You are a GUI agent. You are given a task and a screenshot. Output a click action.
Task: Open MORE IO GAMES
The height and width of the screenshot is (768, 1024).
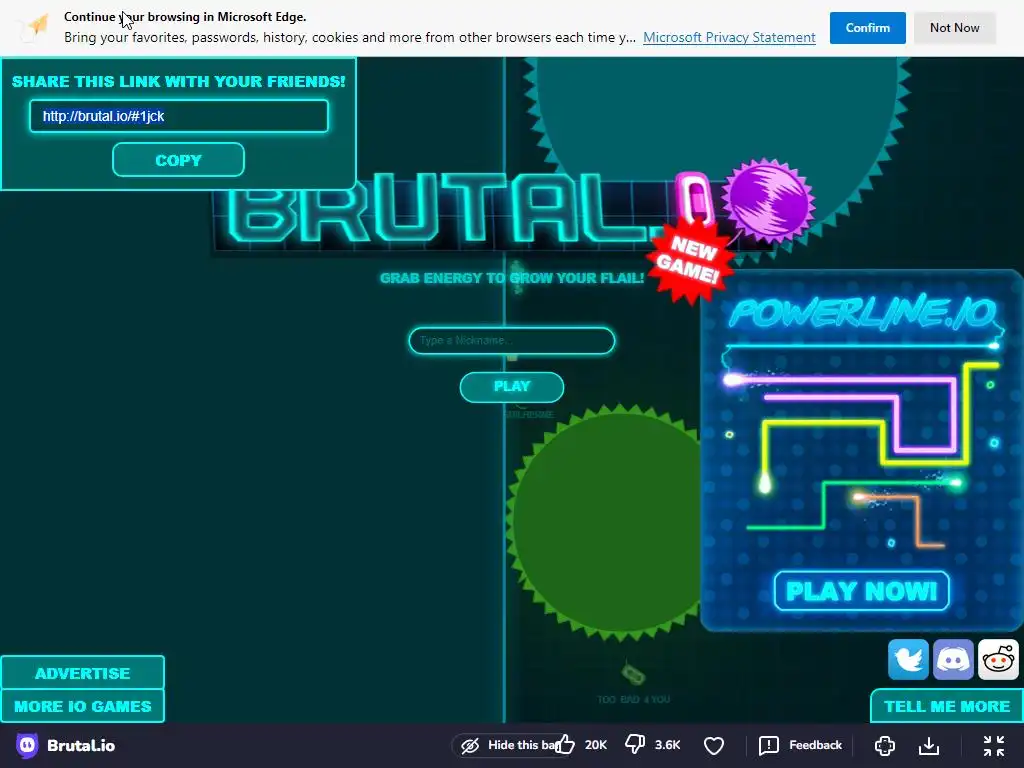pyautogui.click(x=82, y=706)
